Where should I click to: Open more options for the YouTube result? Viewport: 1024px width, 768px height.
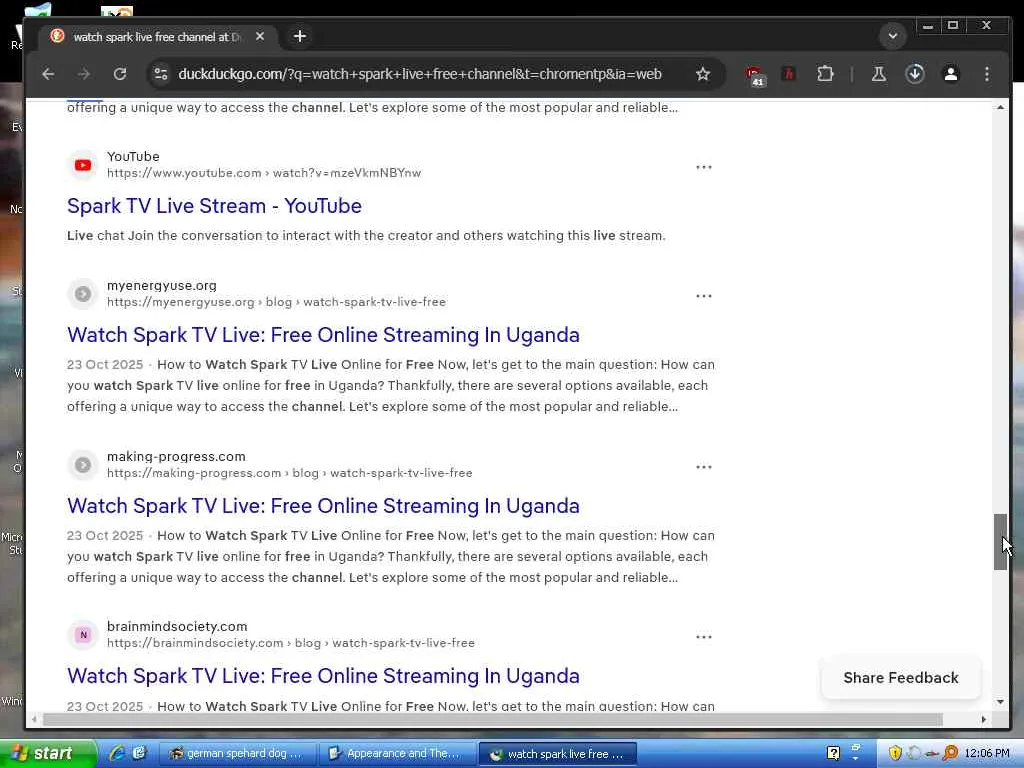(x=703, y=167)
